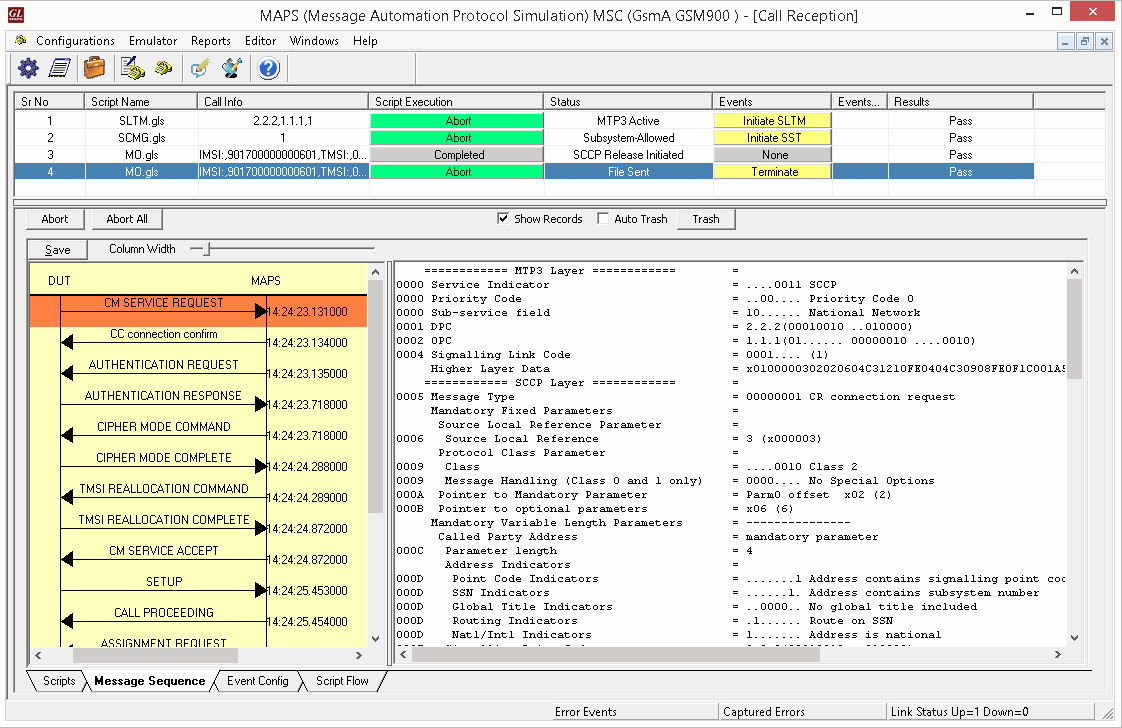The height and width of the screenshot is (728, 1122).
Task: Click the Initiate SLTM event button
Action: (x=774, y=121)
